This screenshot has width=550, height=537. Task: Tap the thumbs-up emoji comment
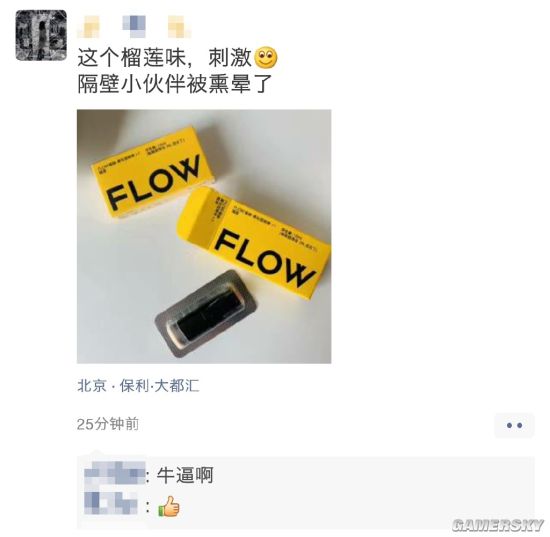pyautogui.click(x=169, y=506)
